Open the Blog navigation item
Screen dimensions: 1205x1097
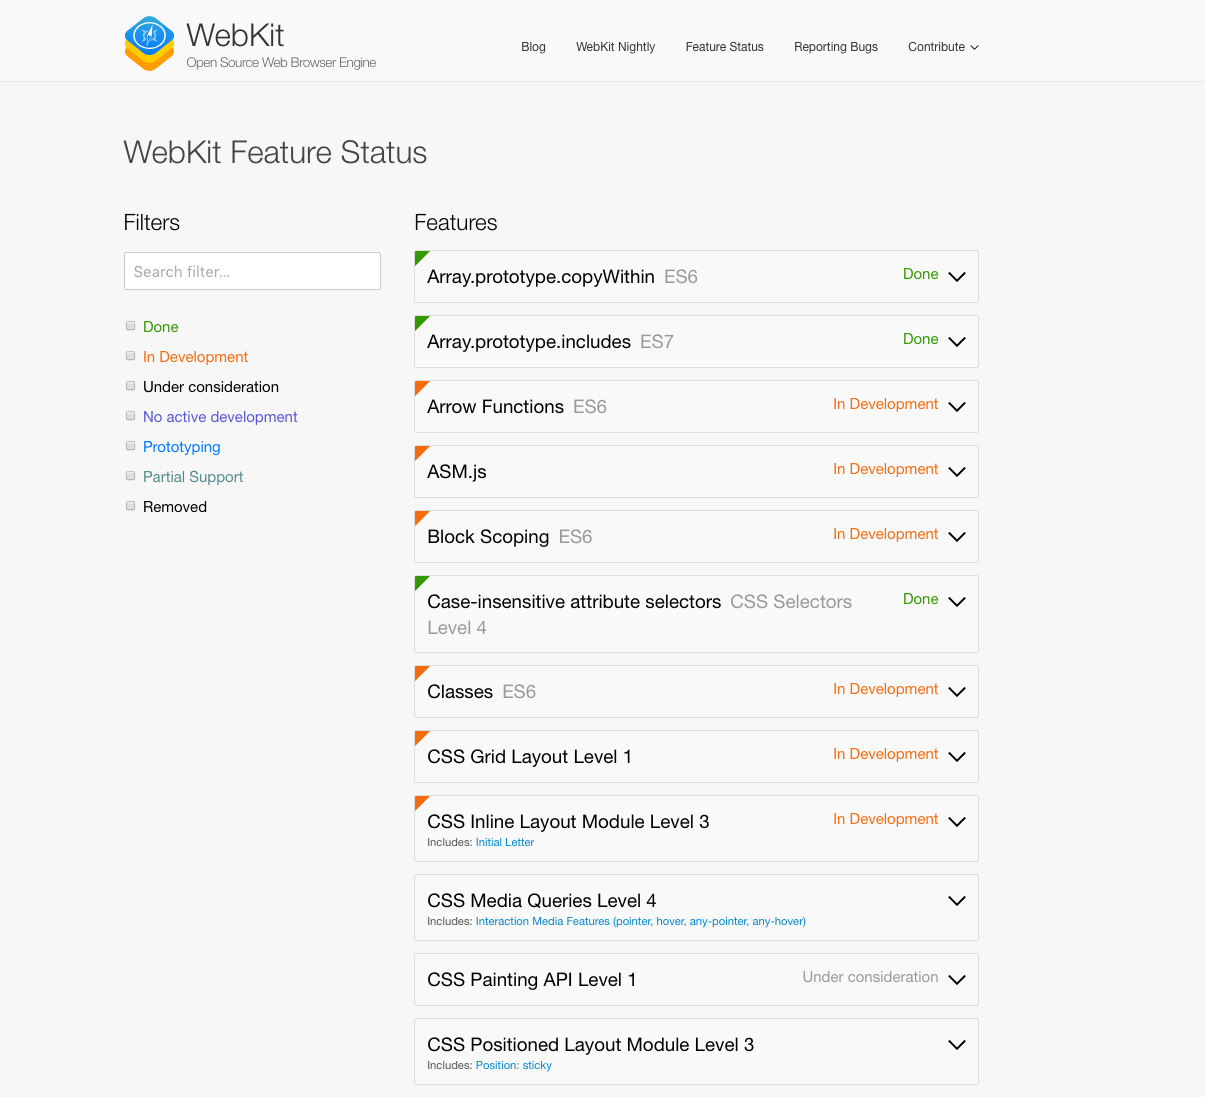533,47
